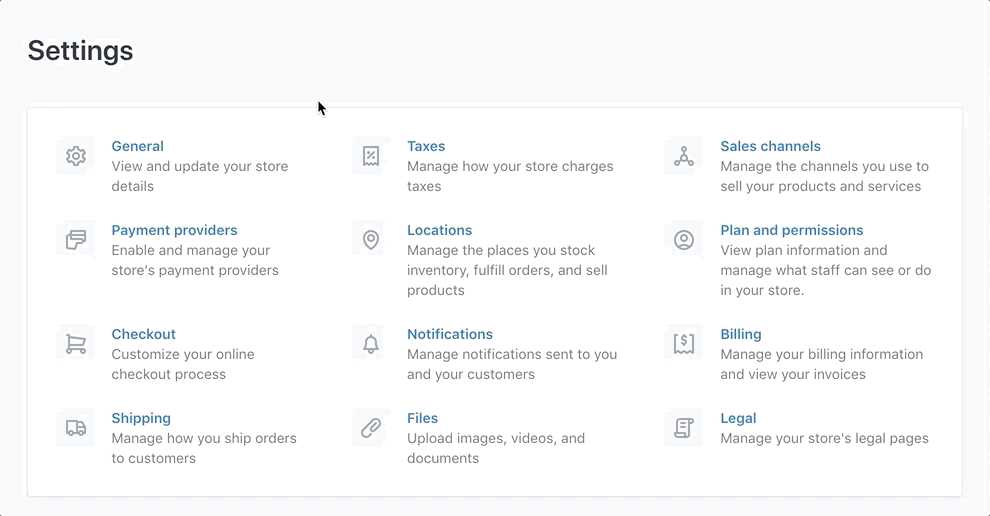Open the General settings link
The height and width of the screenshot is (516, 990).
click(138, 146)
